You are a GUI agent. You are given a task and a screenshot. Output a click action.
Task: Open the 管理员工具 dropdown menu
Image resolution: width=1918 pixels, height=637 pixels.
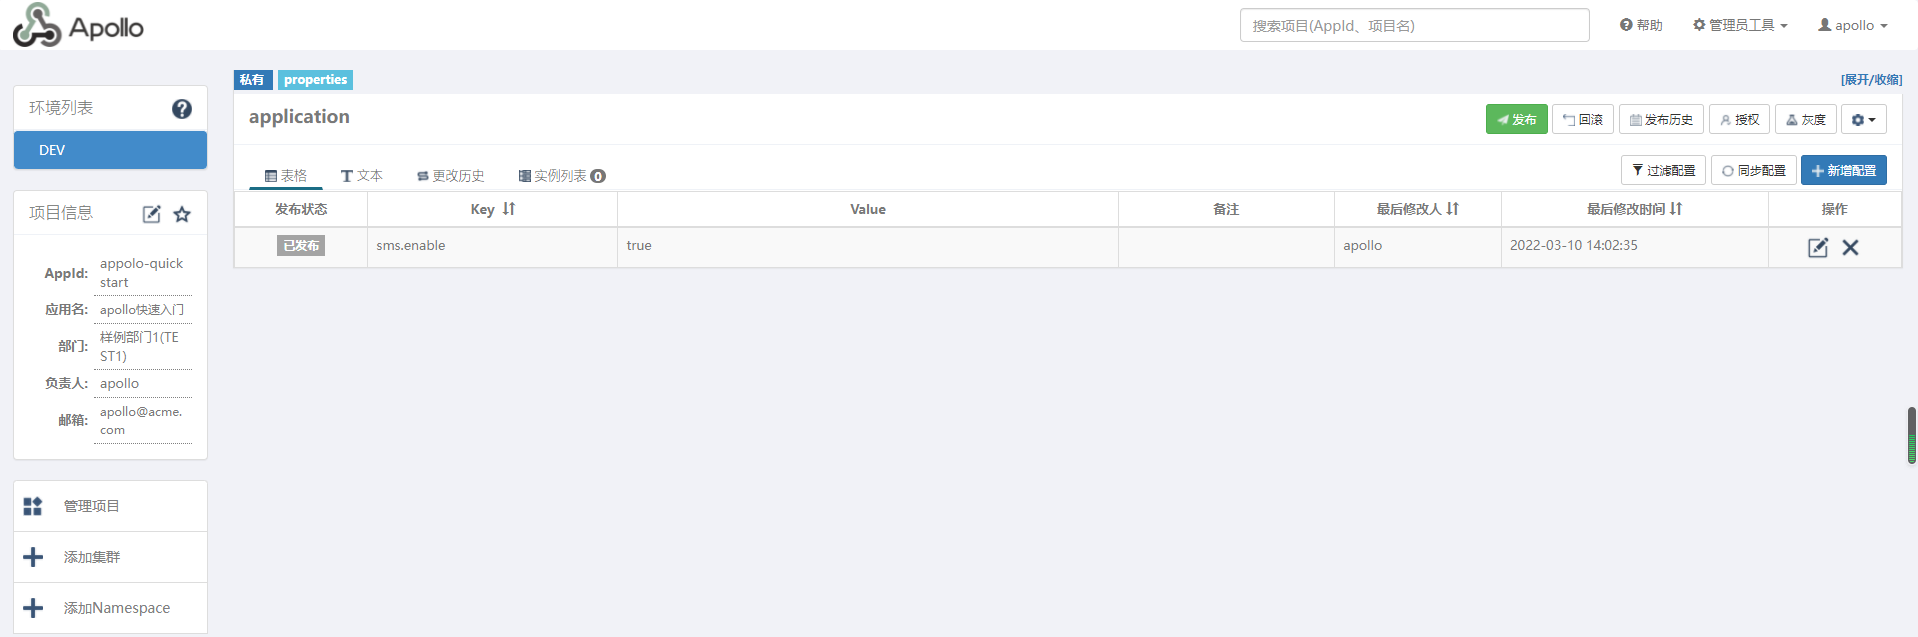click(1740, 25)
